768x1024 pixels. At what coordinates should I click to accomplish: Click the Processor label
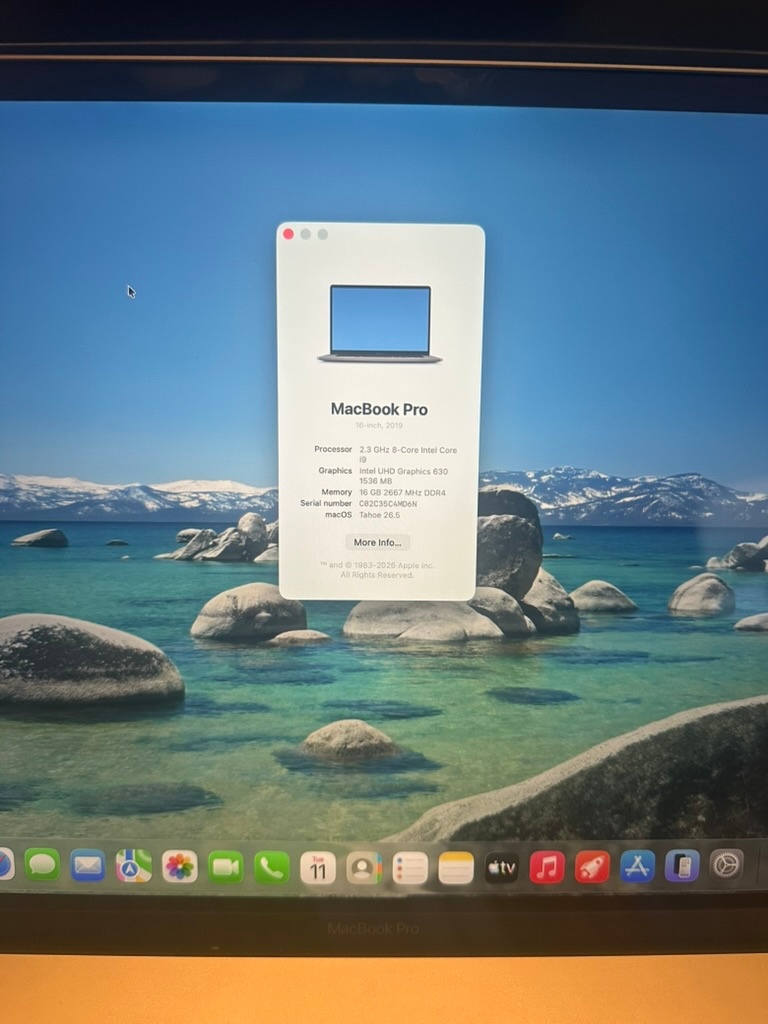click(x=333, y=449)
